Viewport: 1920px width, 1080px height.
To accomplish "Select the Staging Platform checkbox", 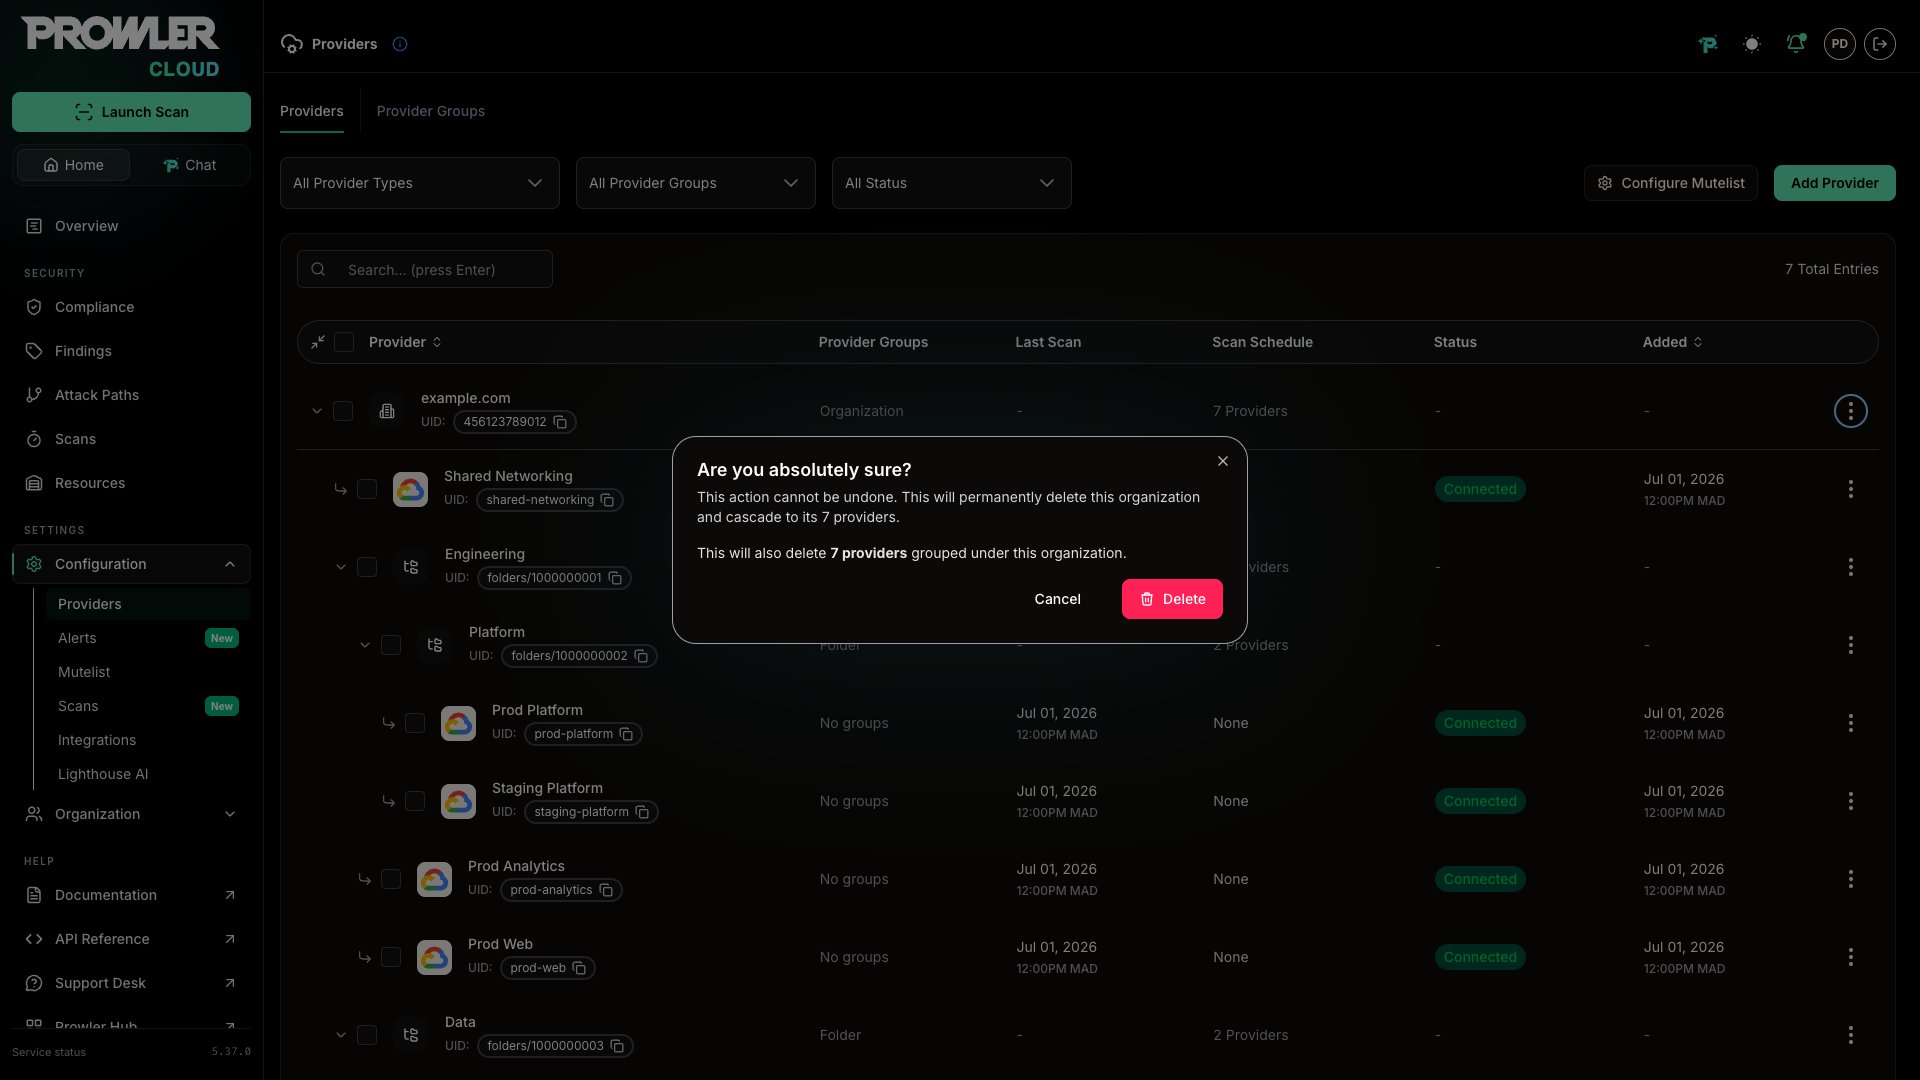I will point(415,801).
